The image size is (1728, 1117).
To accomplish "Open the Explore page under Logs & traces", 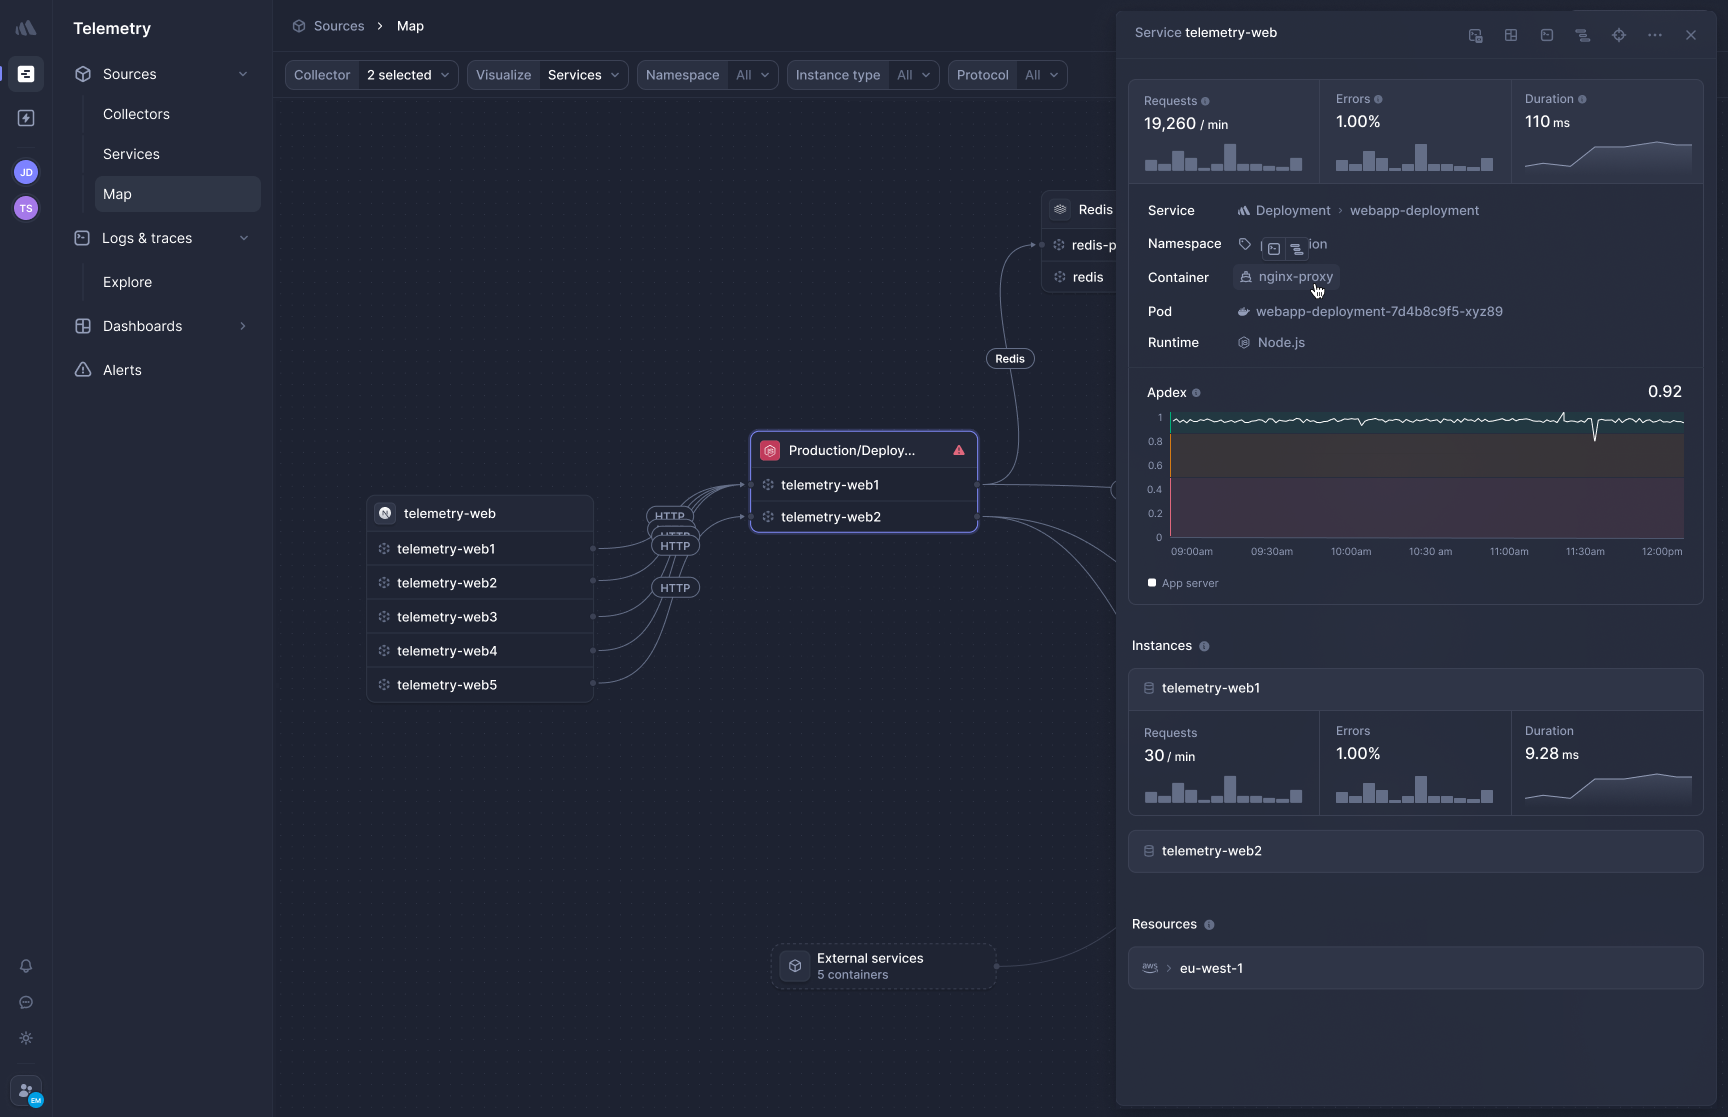I will (127, 282).
